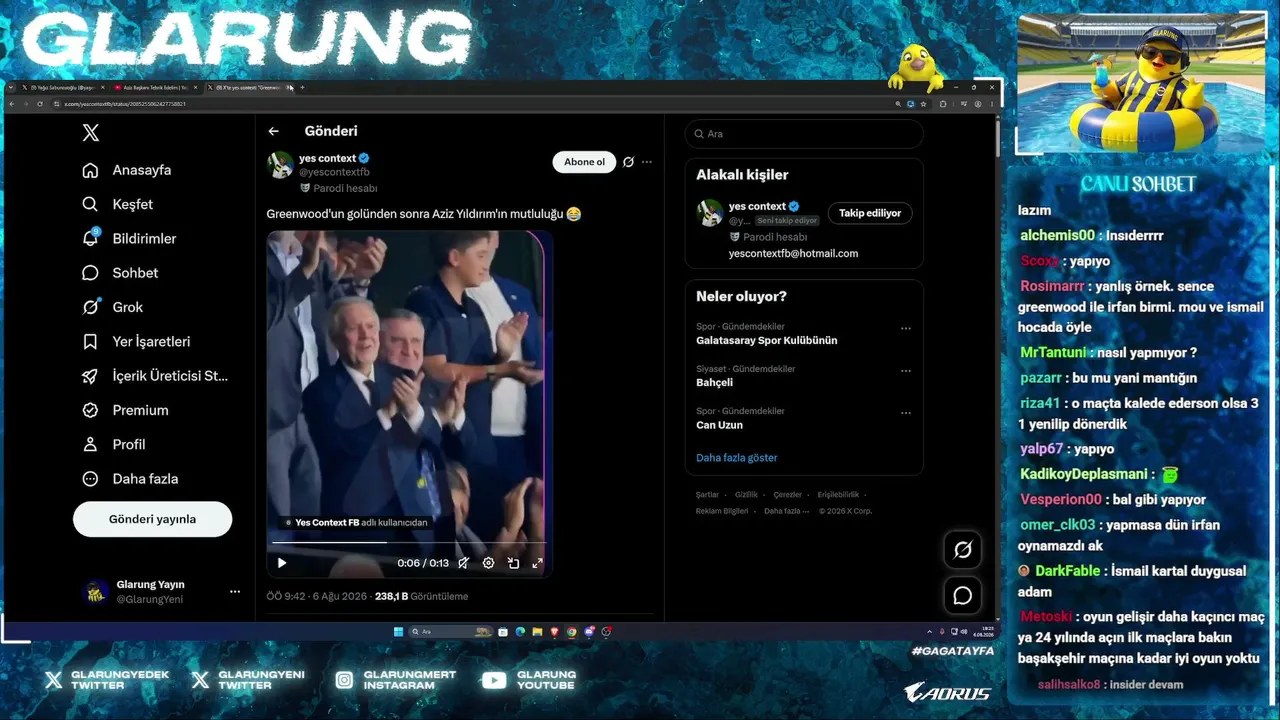Open more options for Can Uzun trend

point(906,412)
